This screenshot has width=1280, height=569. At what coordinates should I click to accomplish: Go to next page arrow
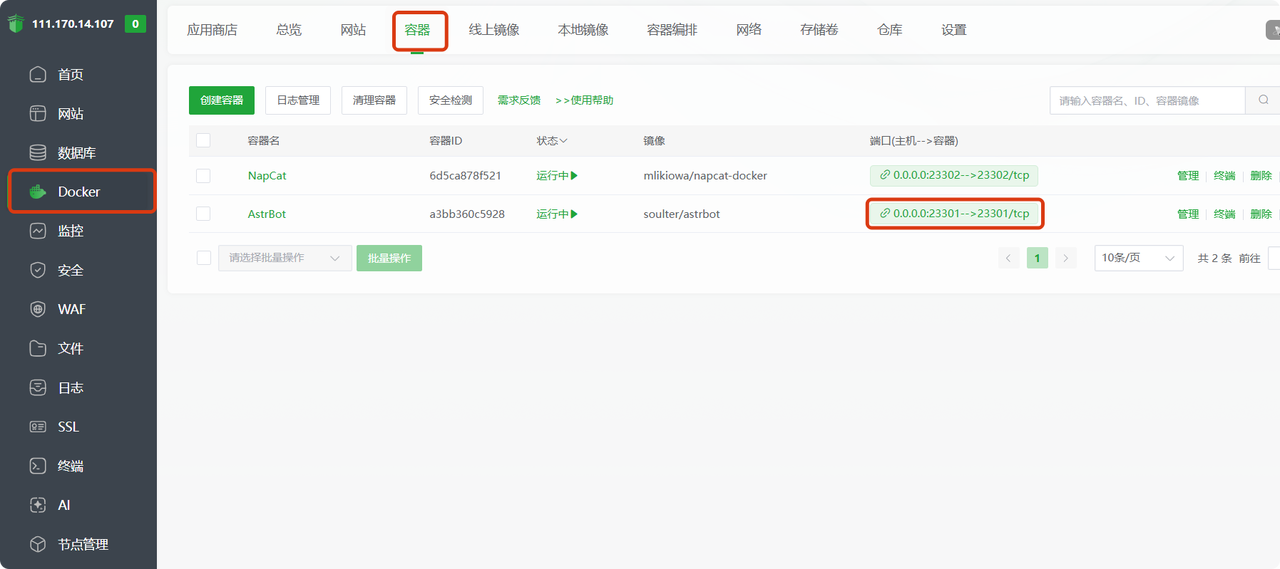point(1066,258)
